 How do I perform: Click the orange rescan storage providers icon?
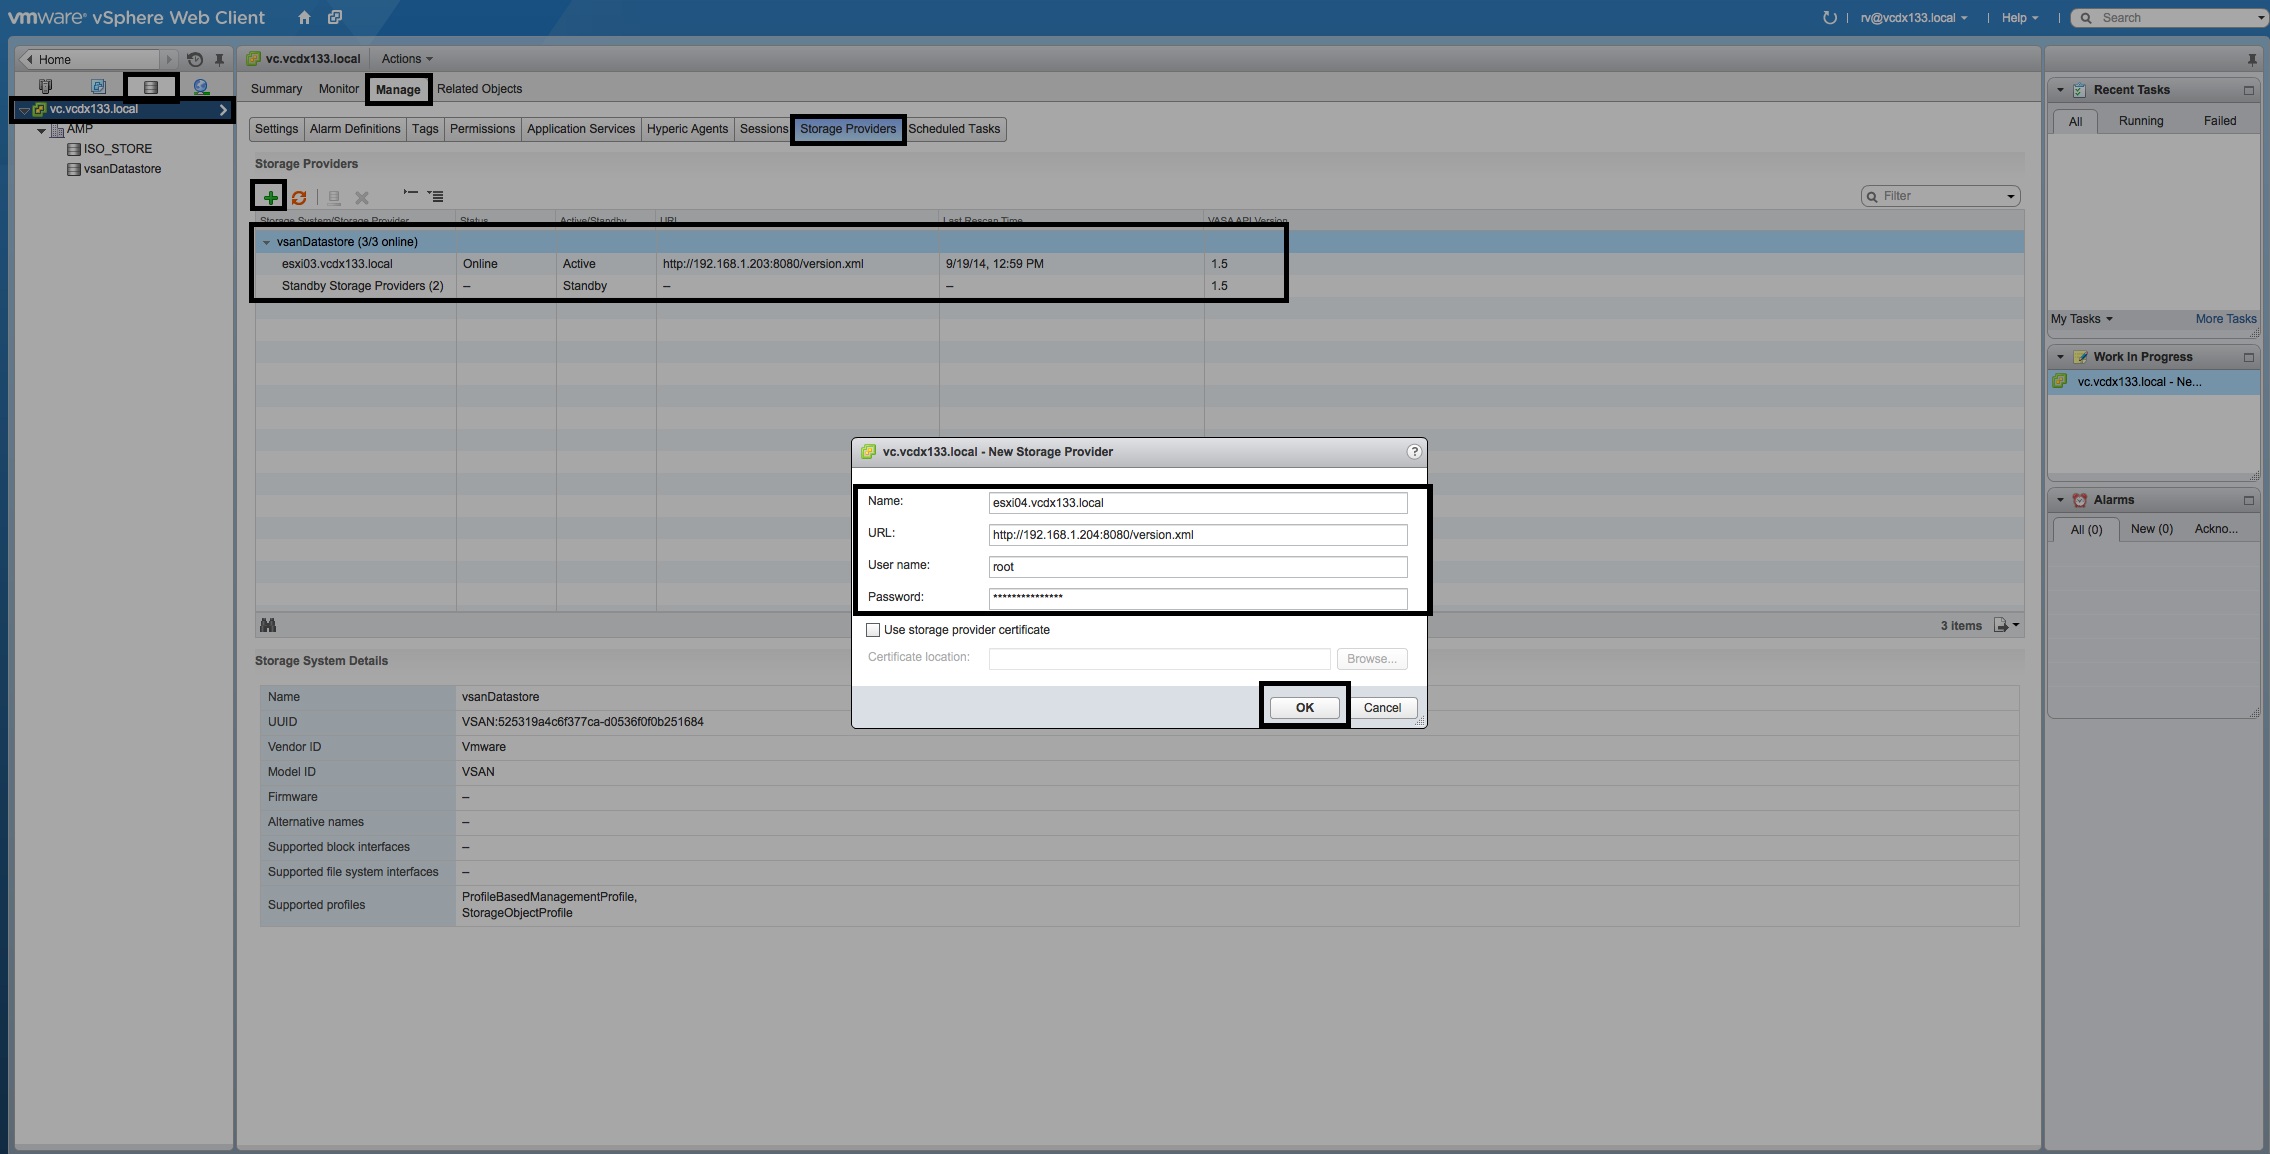click(299, 197)
